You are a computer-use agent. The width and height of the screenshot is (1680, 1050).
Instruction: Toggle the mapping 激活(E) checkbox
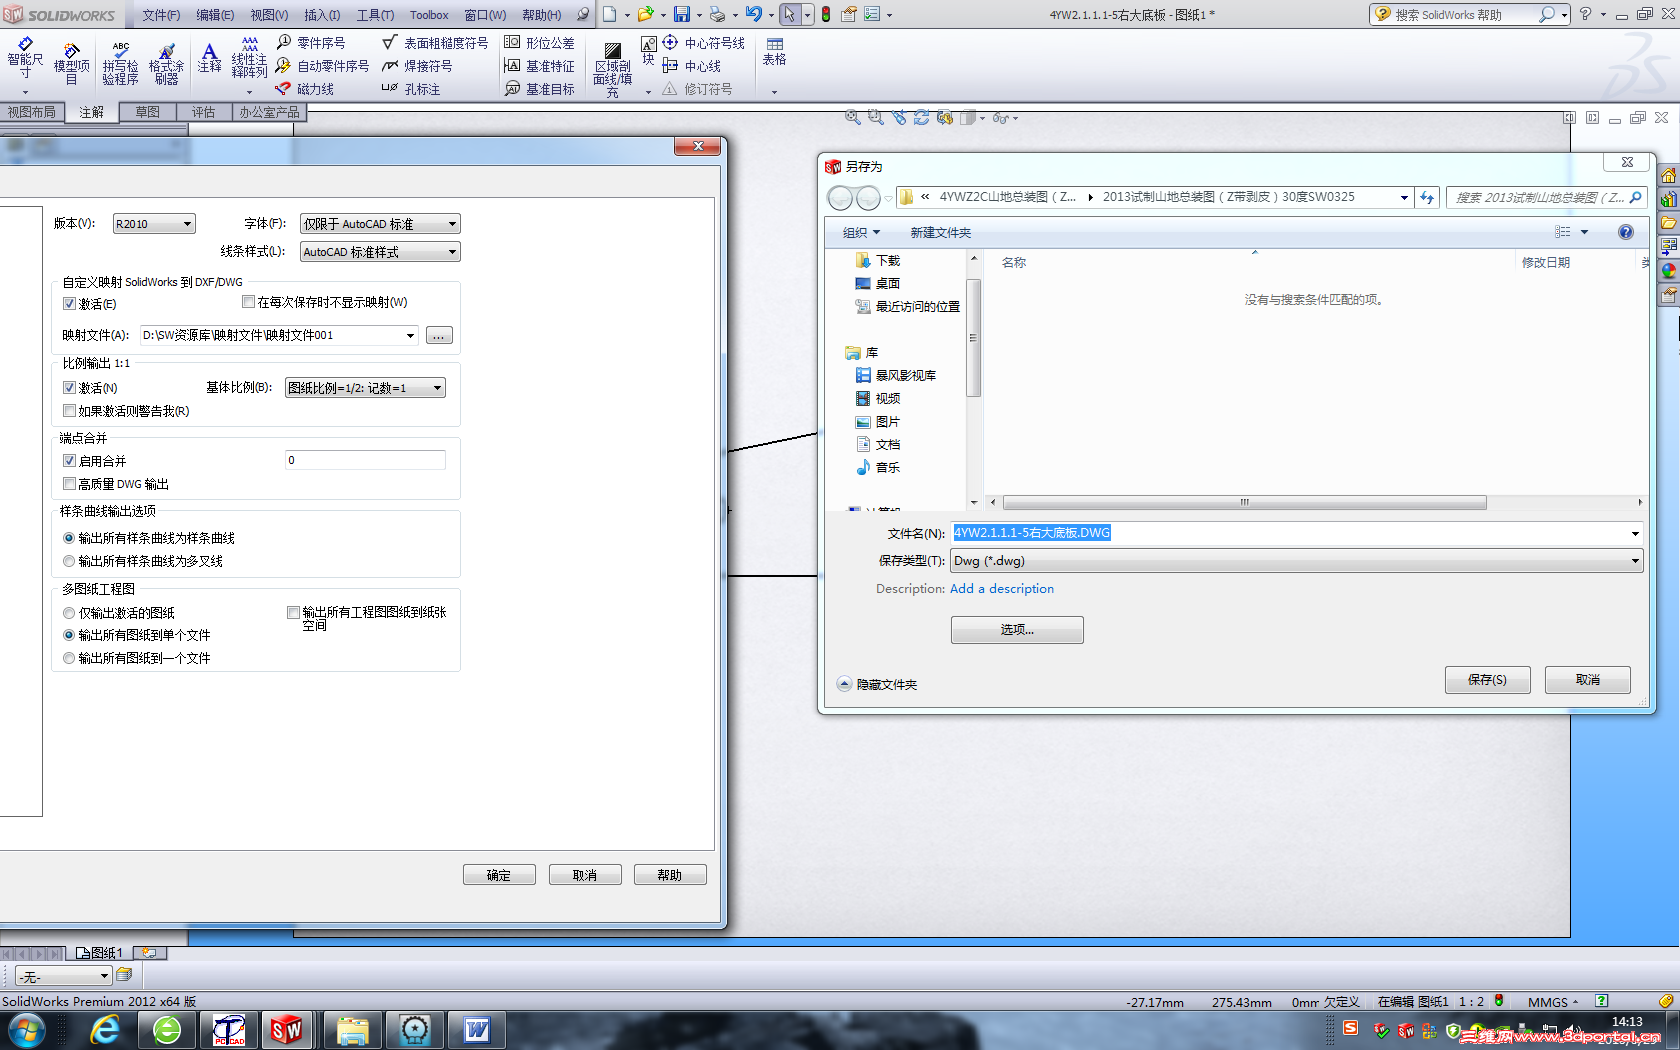69,304
